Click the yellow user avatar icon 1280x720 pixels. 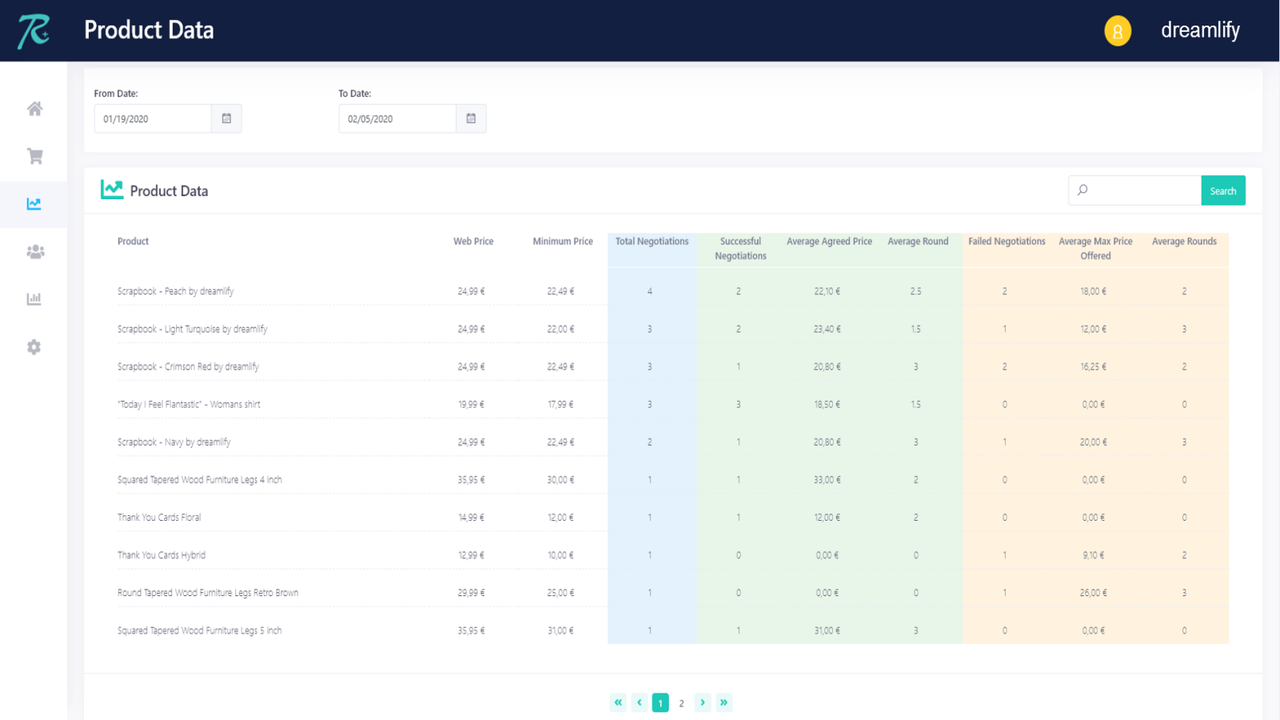(x=1117, y=31)
